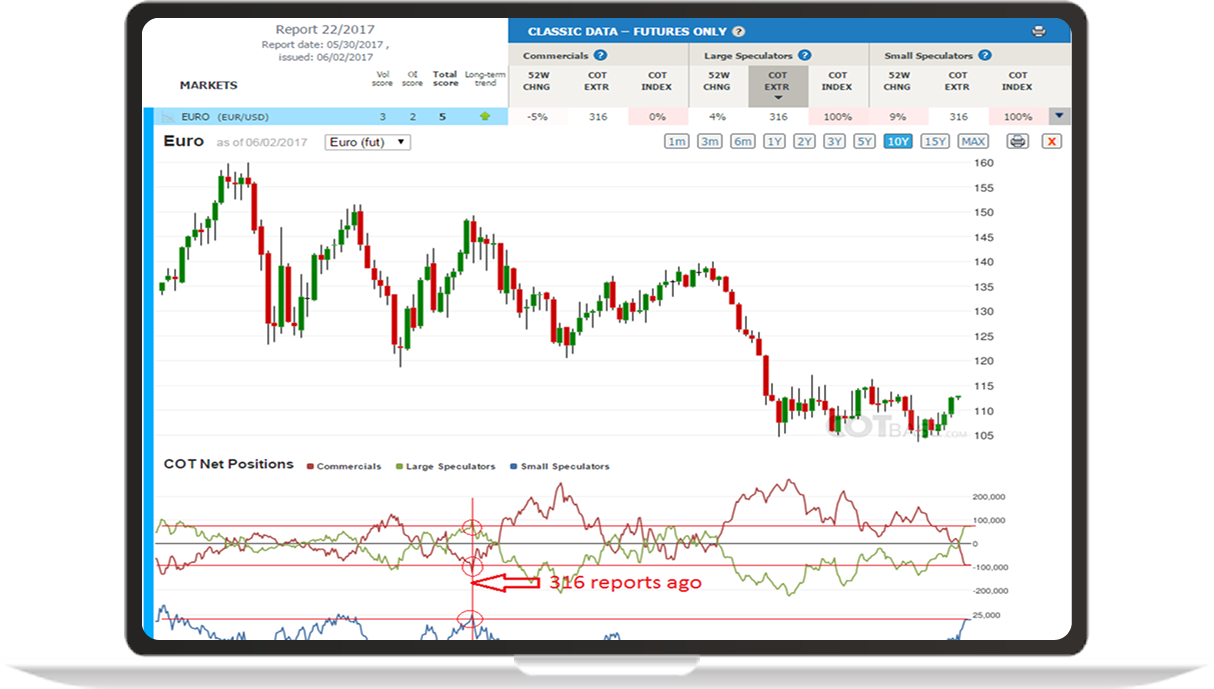Select the MAX time range
Viewport: 1214px width, 689px height.
click(x=972, y=142)
